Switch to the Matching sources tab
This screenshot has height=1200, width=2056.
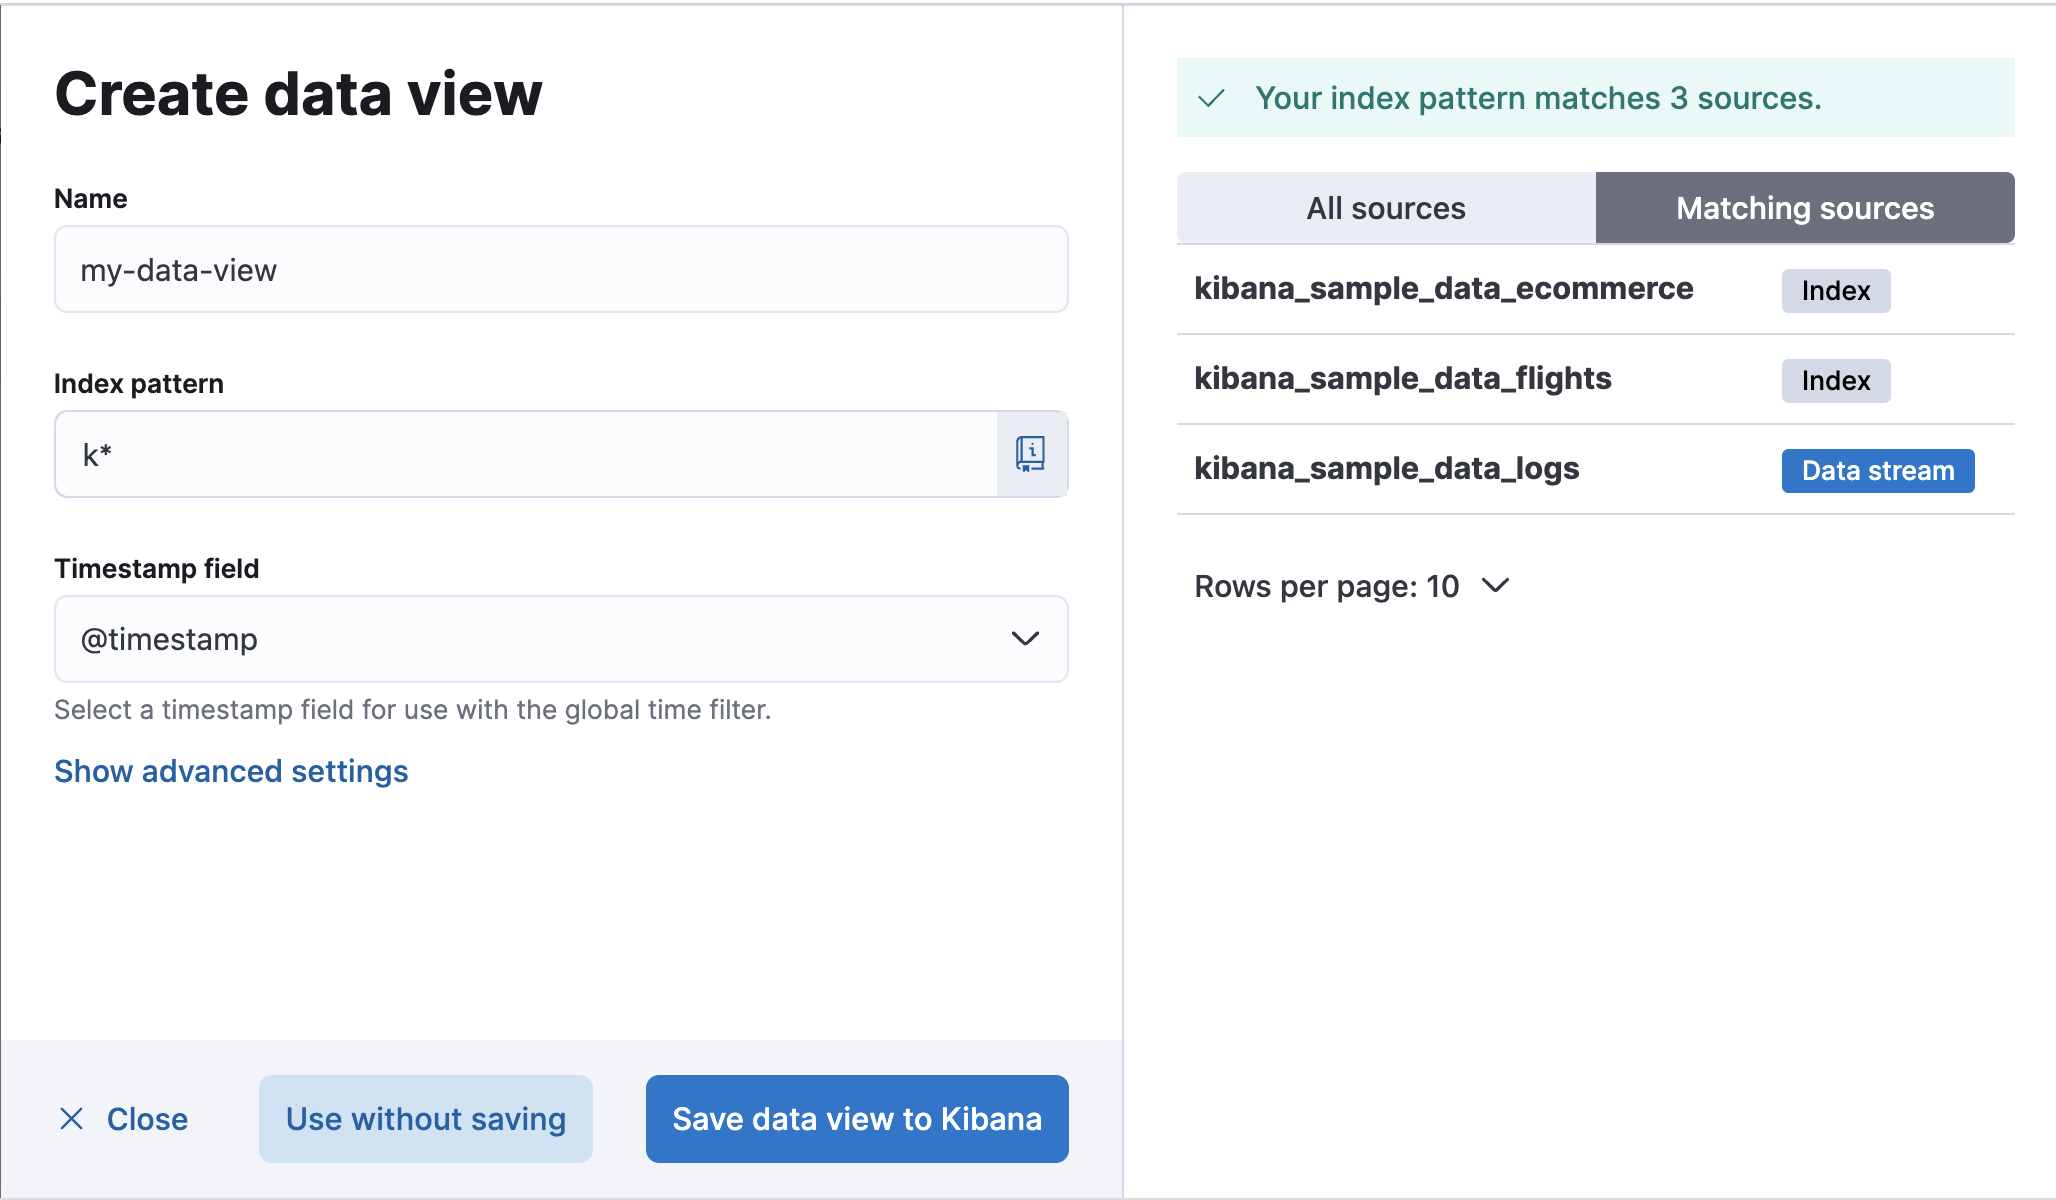[x=1805, y=208]
